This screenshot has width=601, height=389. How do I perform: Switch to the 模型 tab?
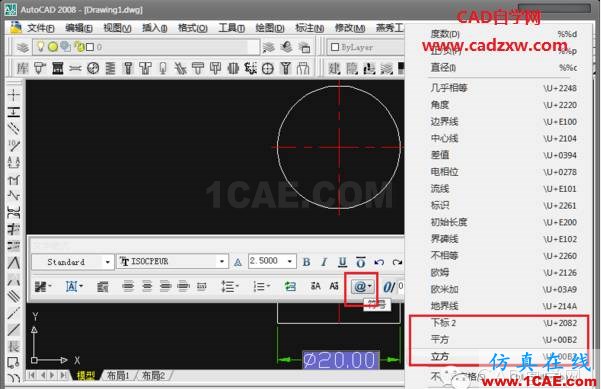point(86,375)
